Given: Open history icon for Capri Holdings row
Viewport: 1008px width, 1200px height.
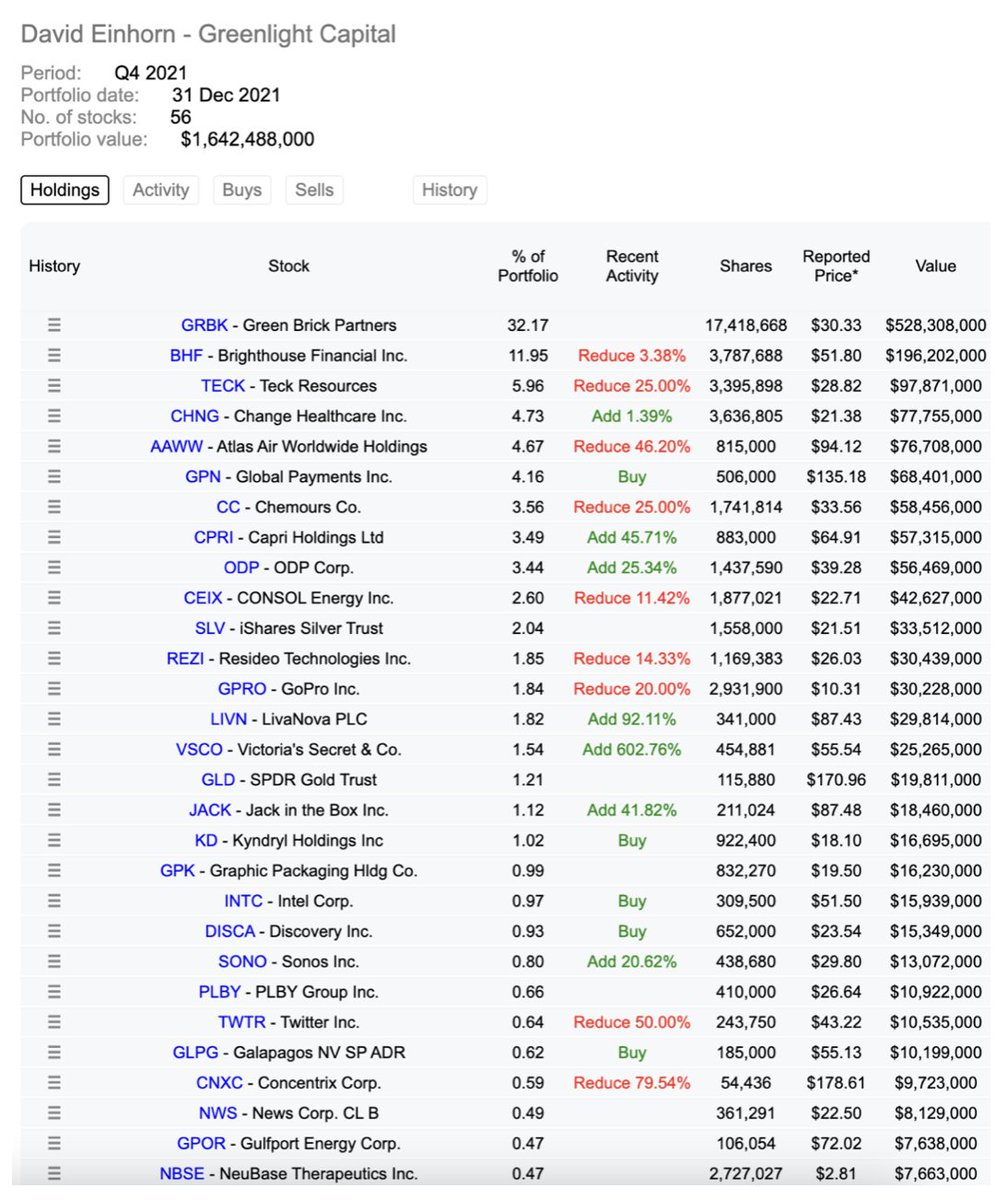Looking at the screenshot, I should point(54,537).
